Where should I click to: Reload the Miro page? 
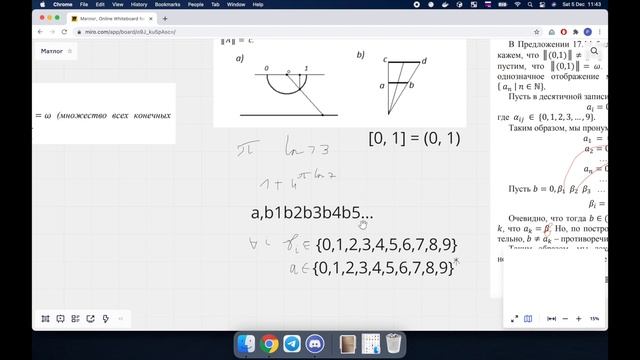[64, 32]
